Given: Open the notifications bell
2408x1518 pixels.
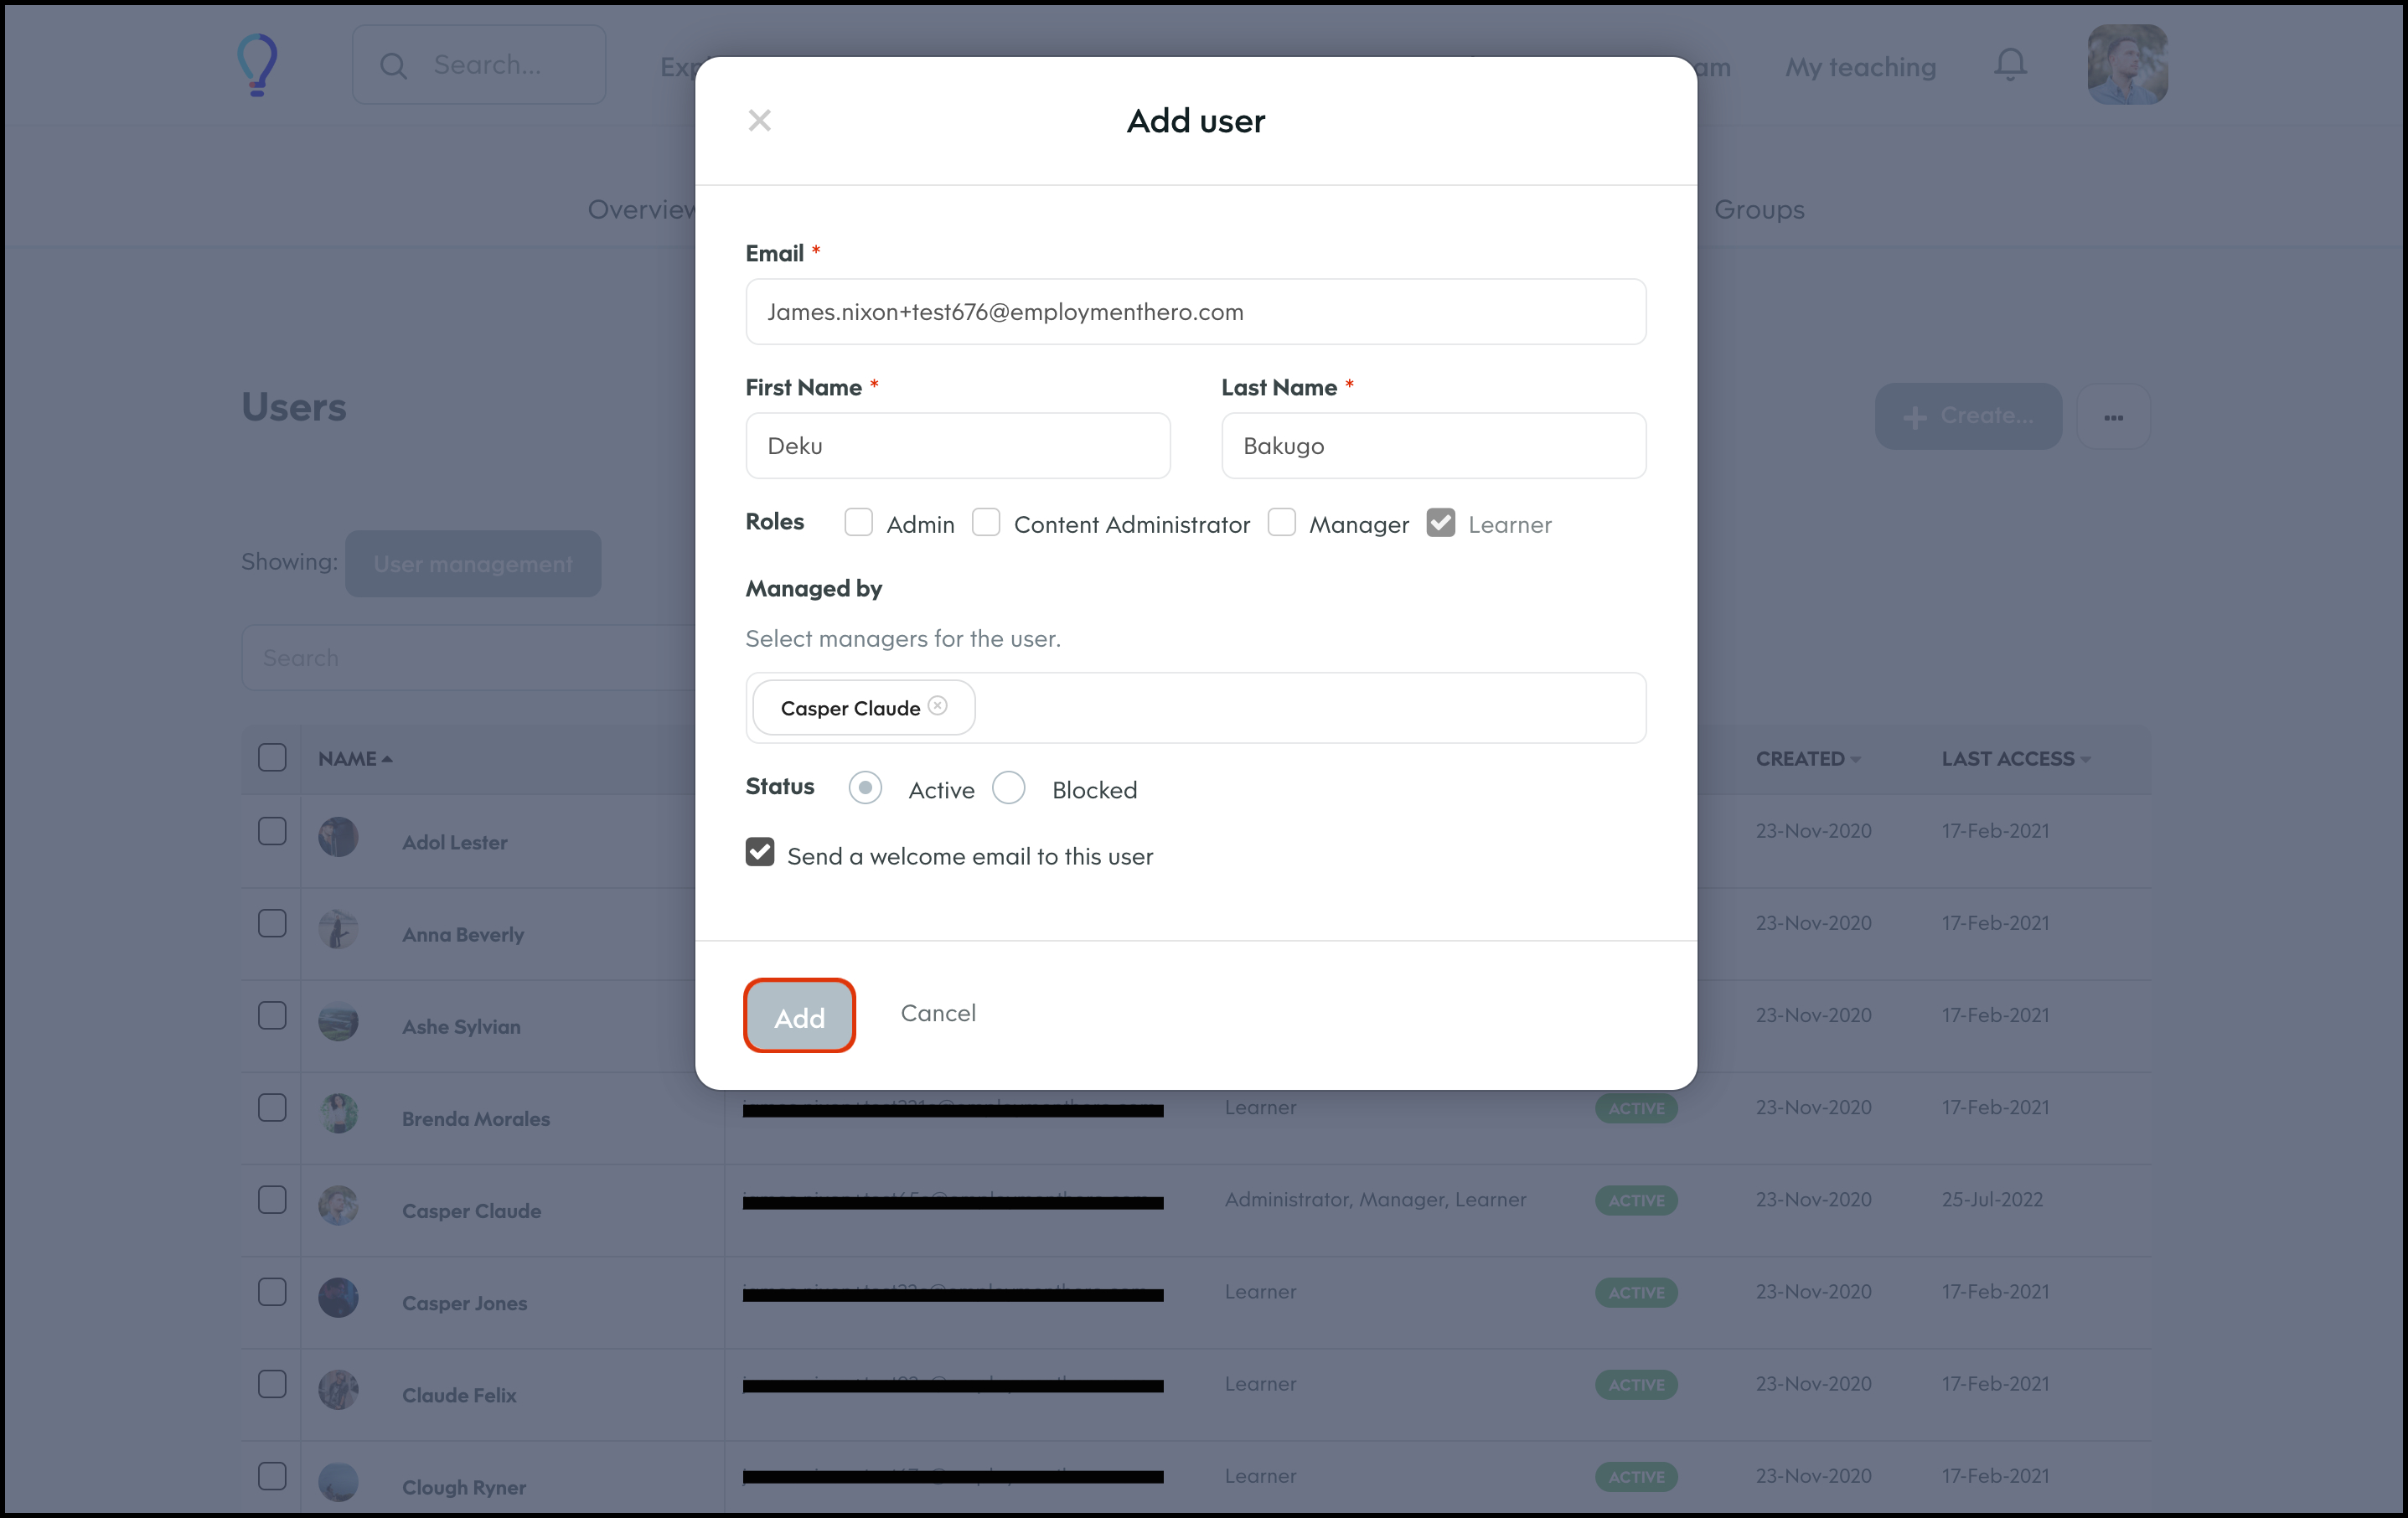Looking at the screenshot, I should (x=2010, y=65).
